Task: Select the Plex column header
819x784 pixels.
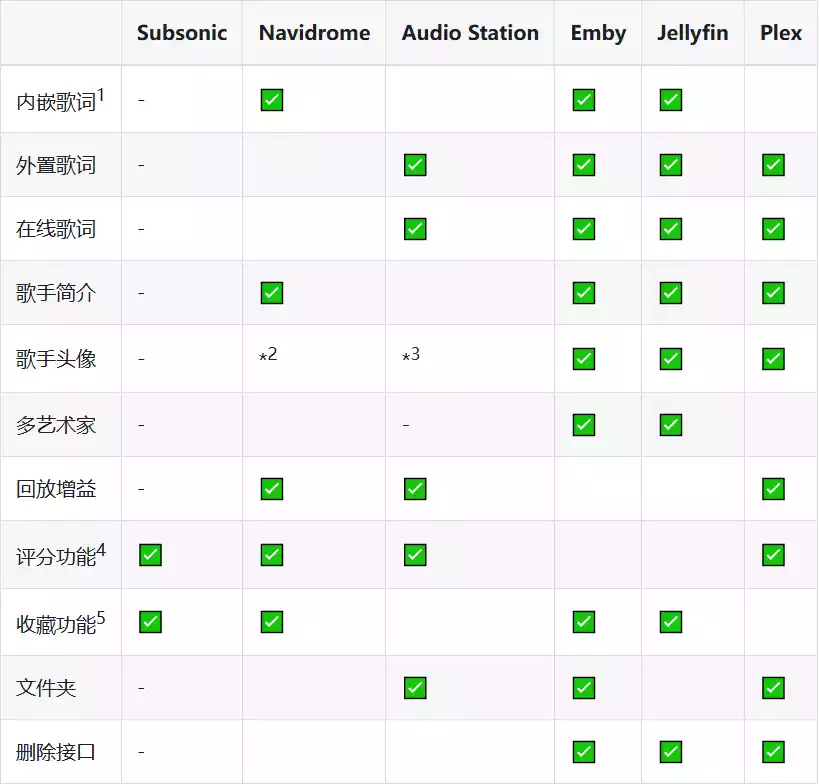Action: (x=781, y=33)
